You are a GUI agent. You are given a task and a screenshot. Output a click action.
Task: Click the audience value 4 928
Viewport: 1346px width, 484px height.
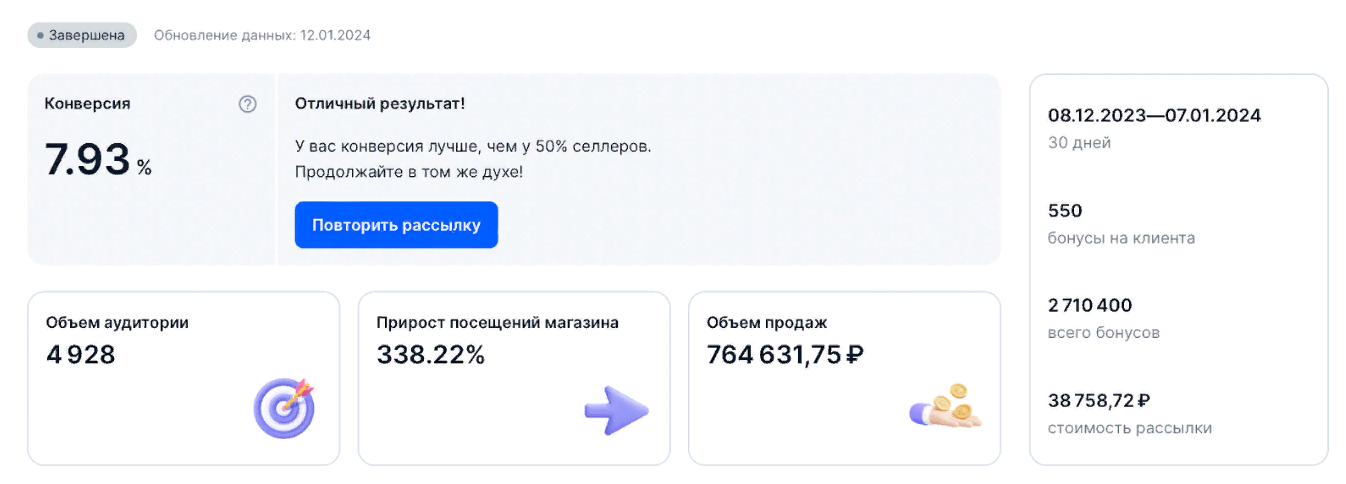pos(81,354)
